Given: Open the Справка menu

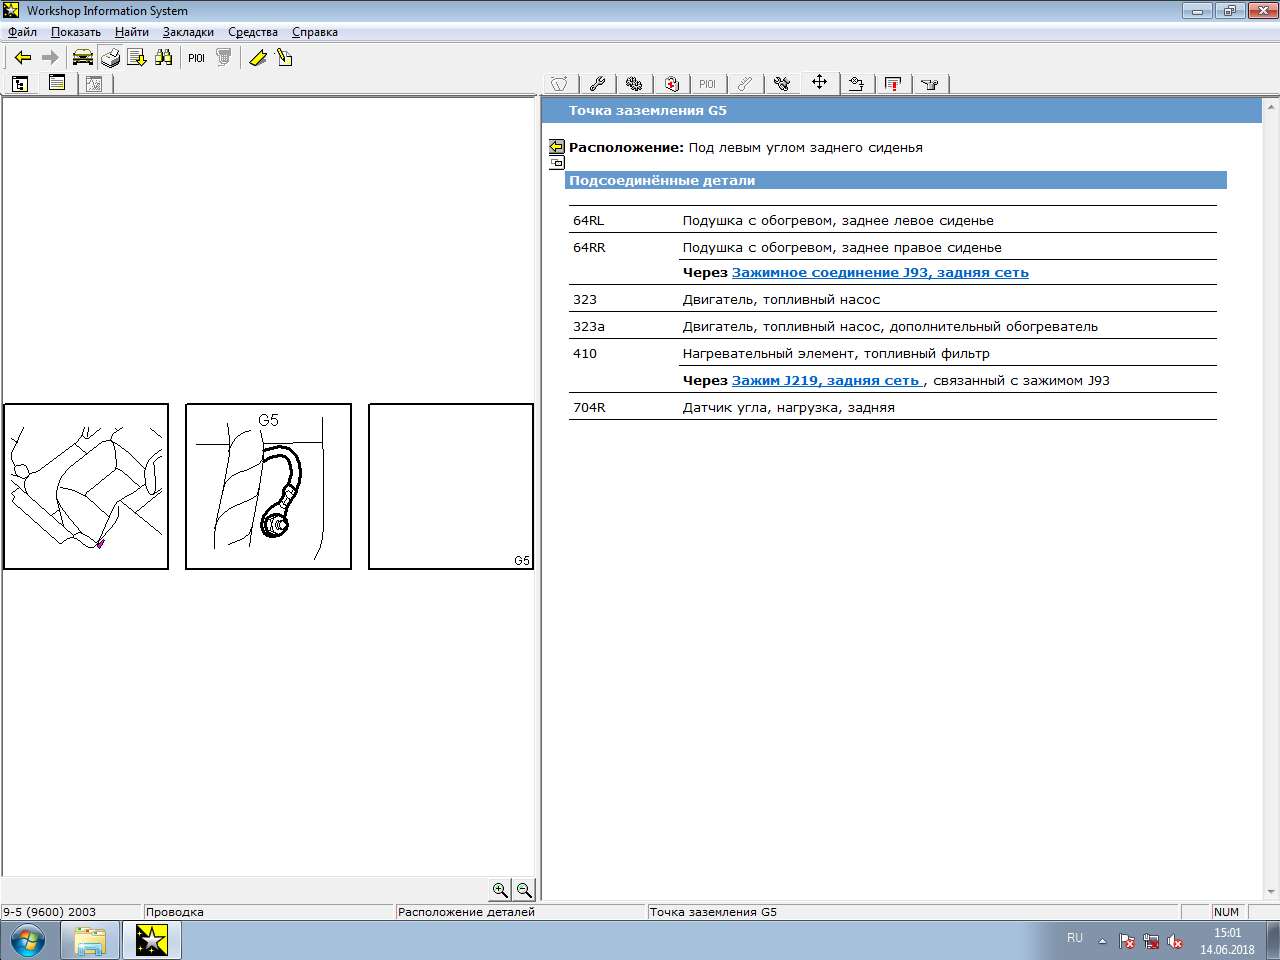Looking at the screenshot, I should [314, 32].
